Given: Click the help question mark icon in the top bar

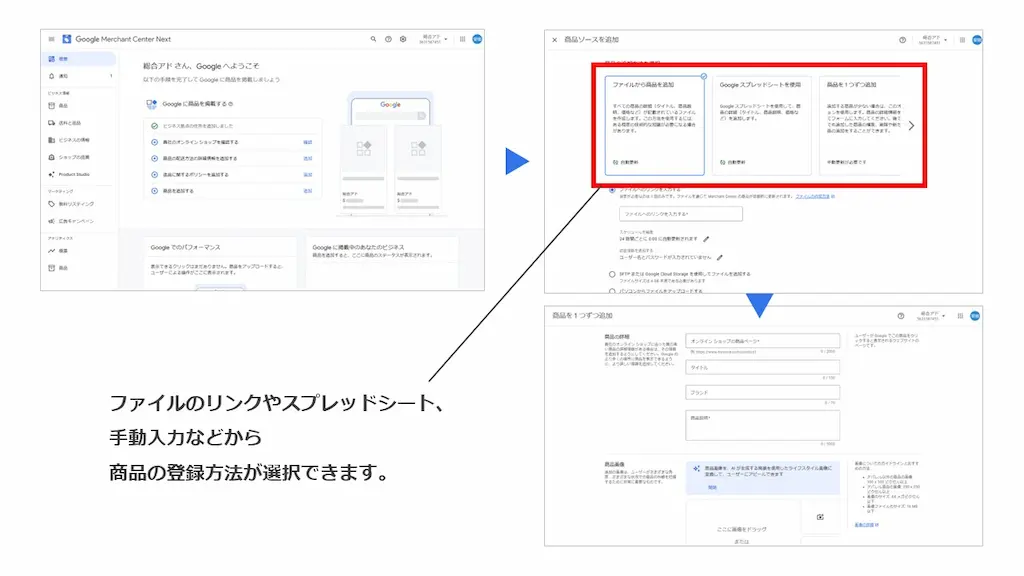Looking at the screenshot, I should click(388, 38).
